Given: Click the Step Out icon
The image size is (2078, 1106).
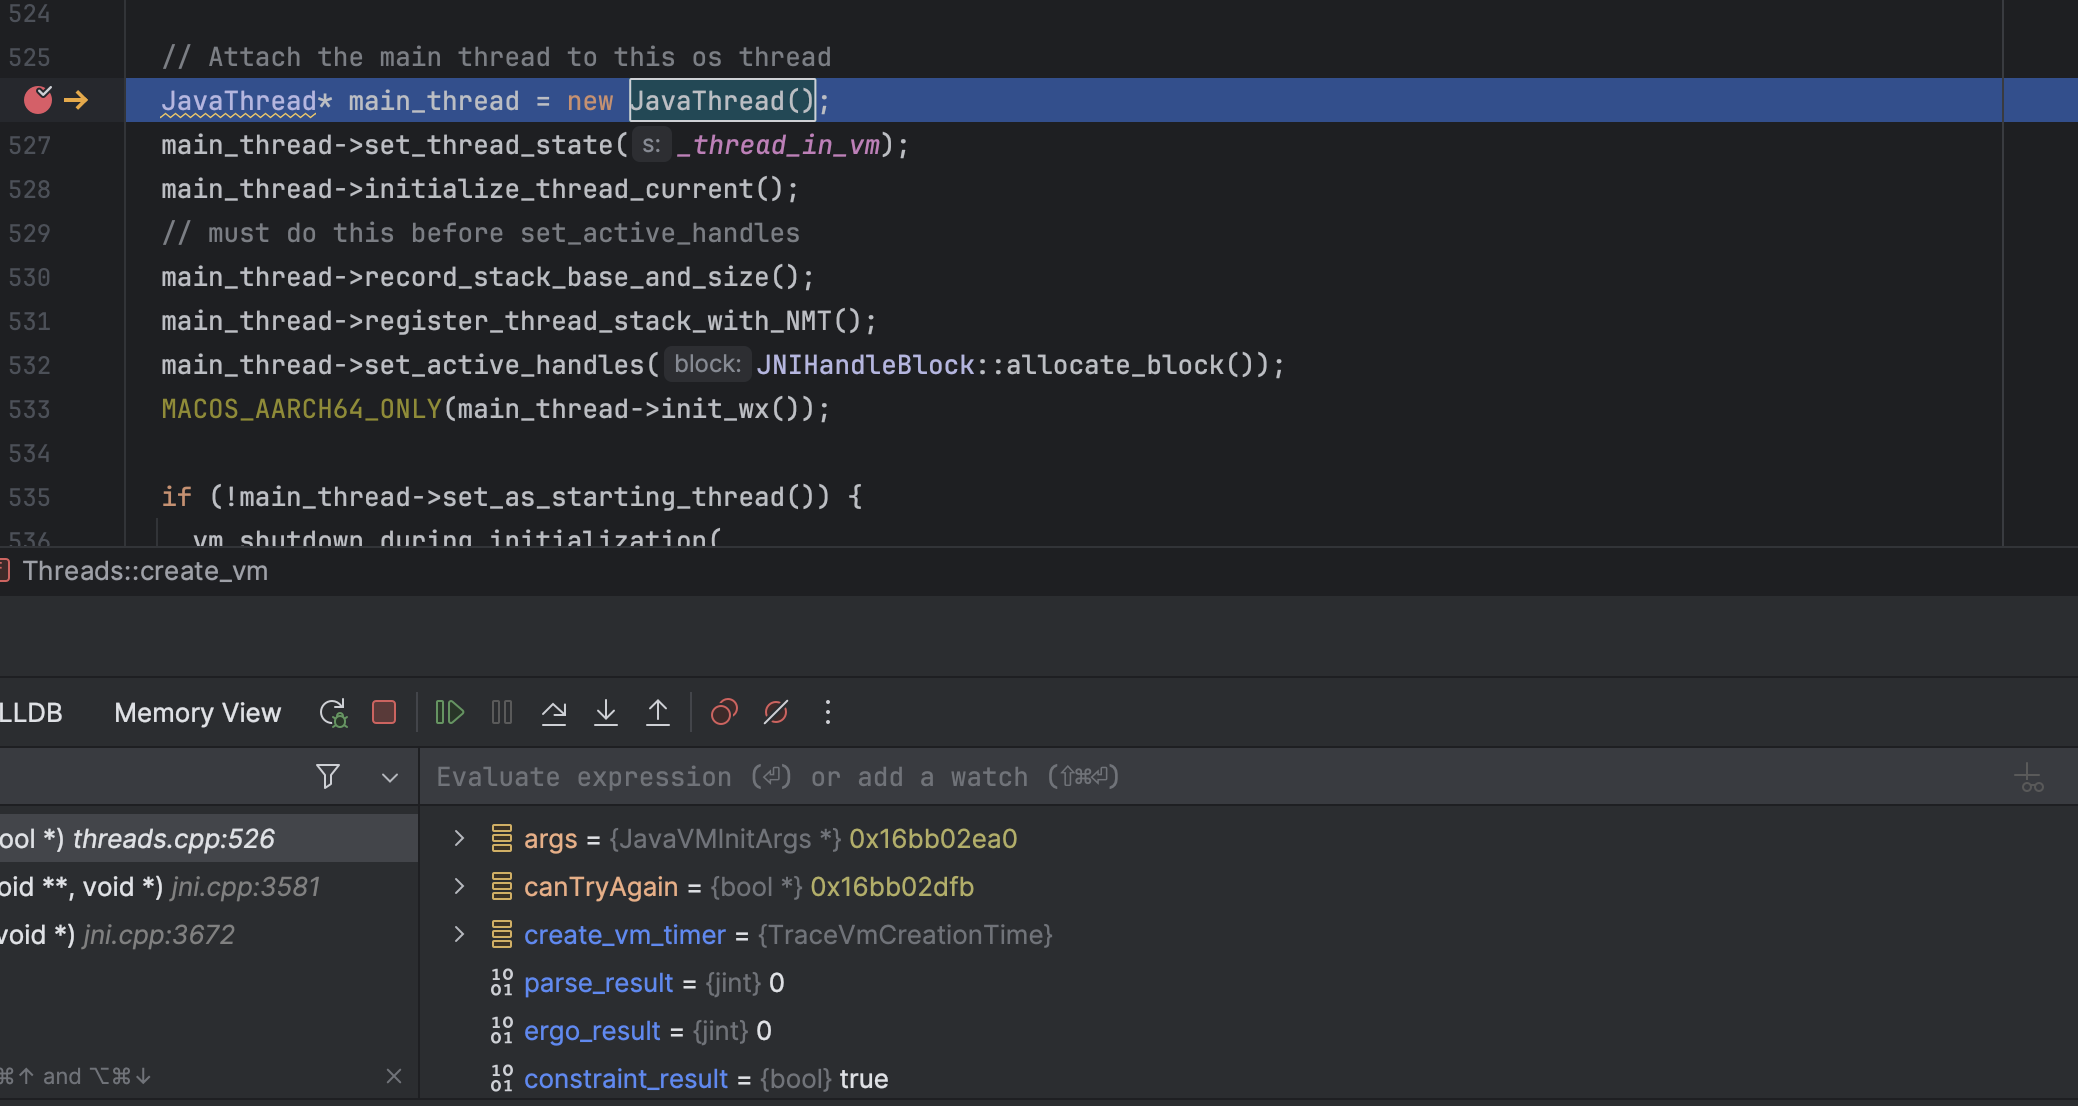Looking at the screenshot, I should [657, 712].
